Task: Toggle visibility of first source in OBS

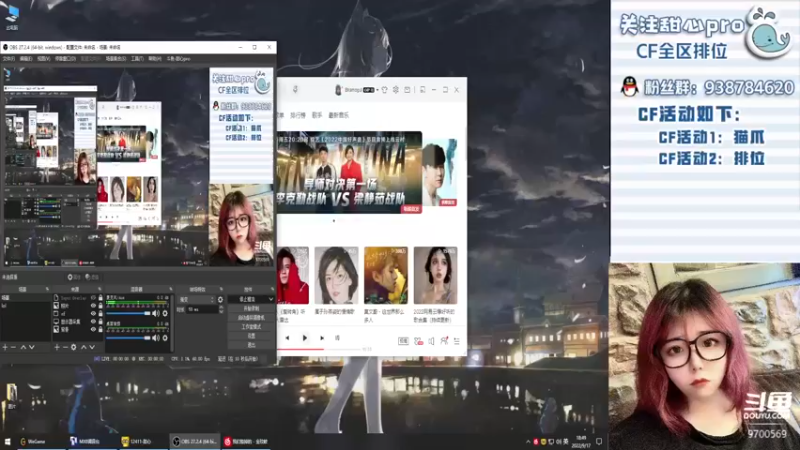Action: (x=93, y=297)
